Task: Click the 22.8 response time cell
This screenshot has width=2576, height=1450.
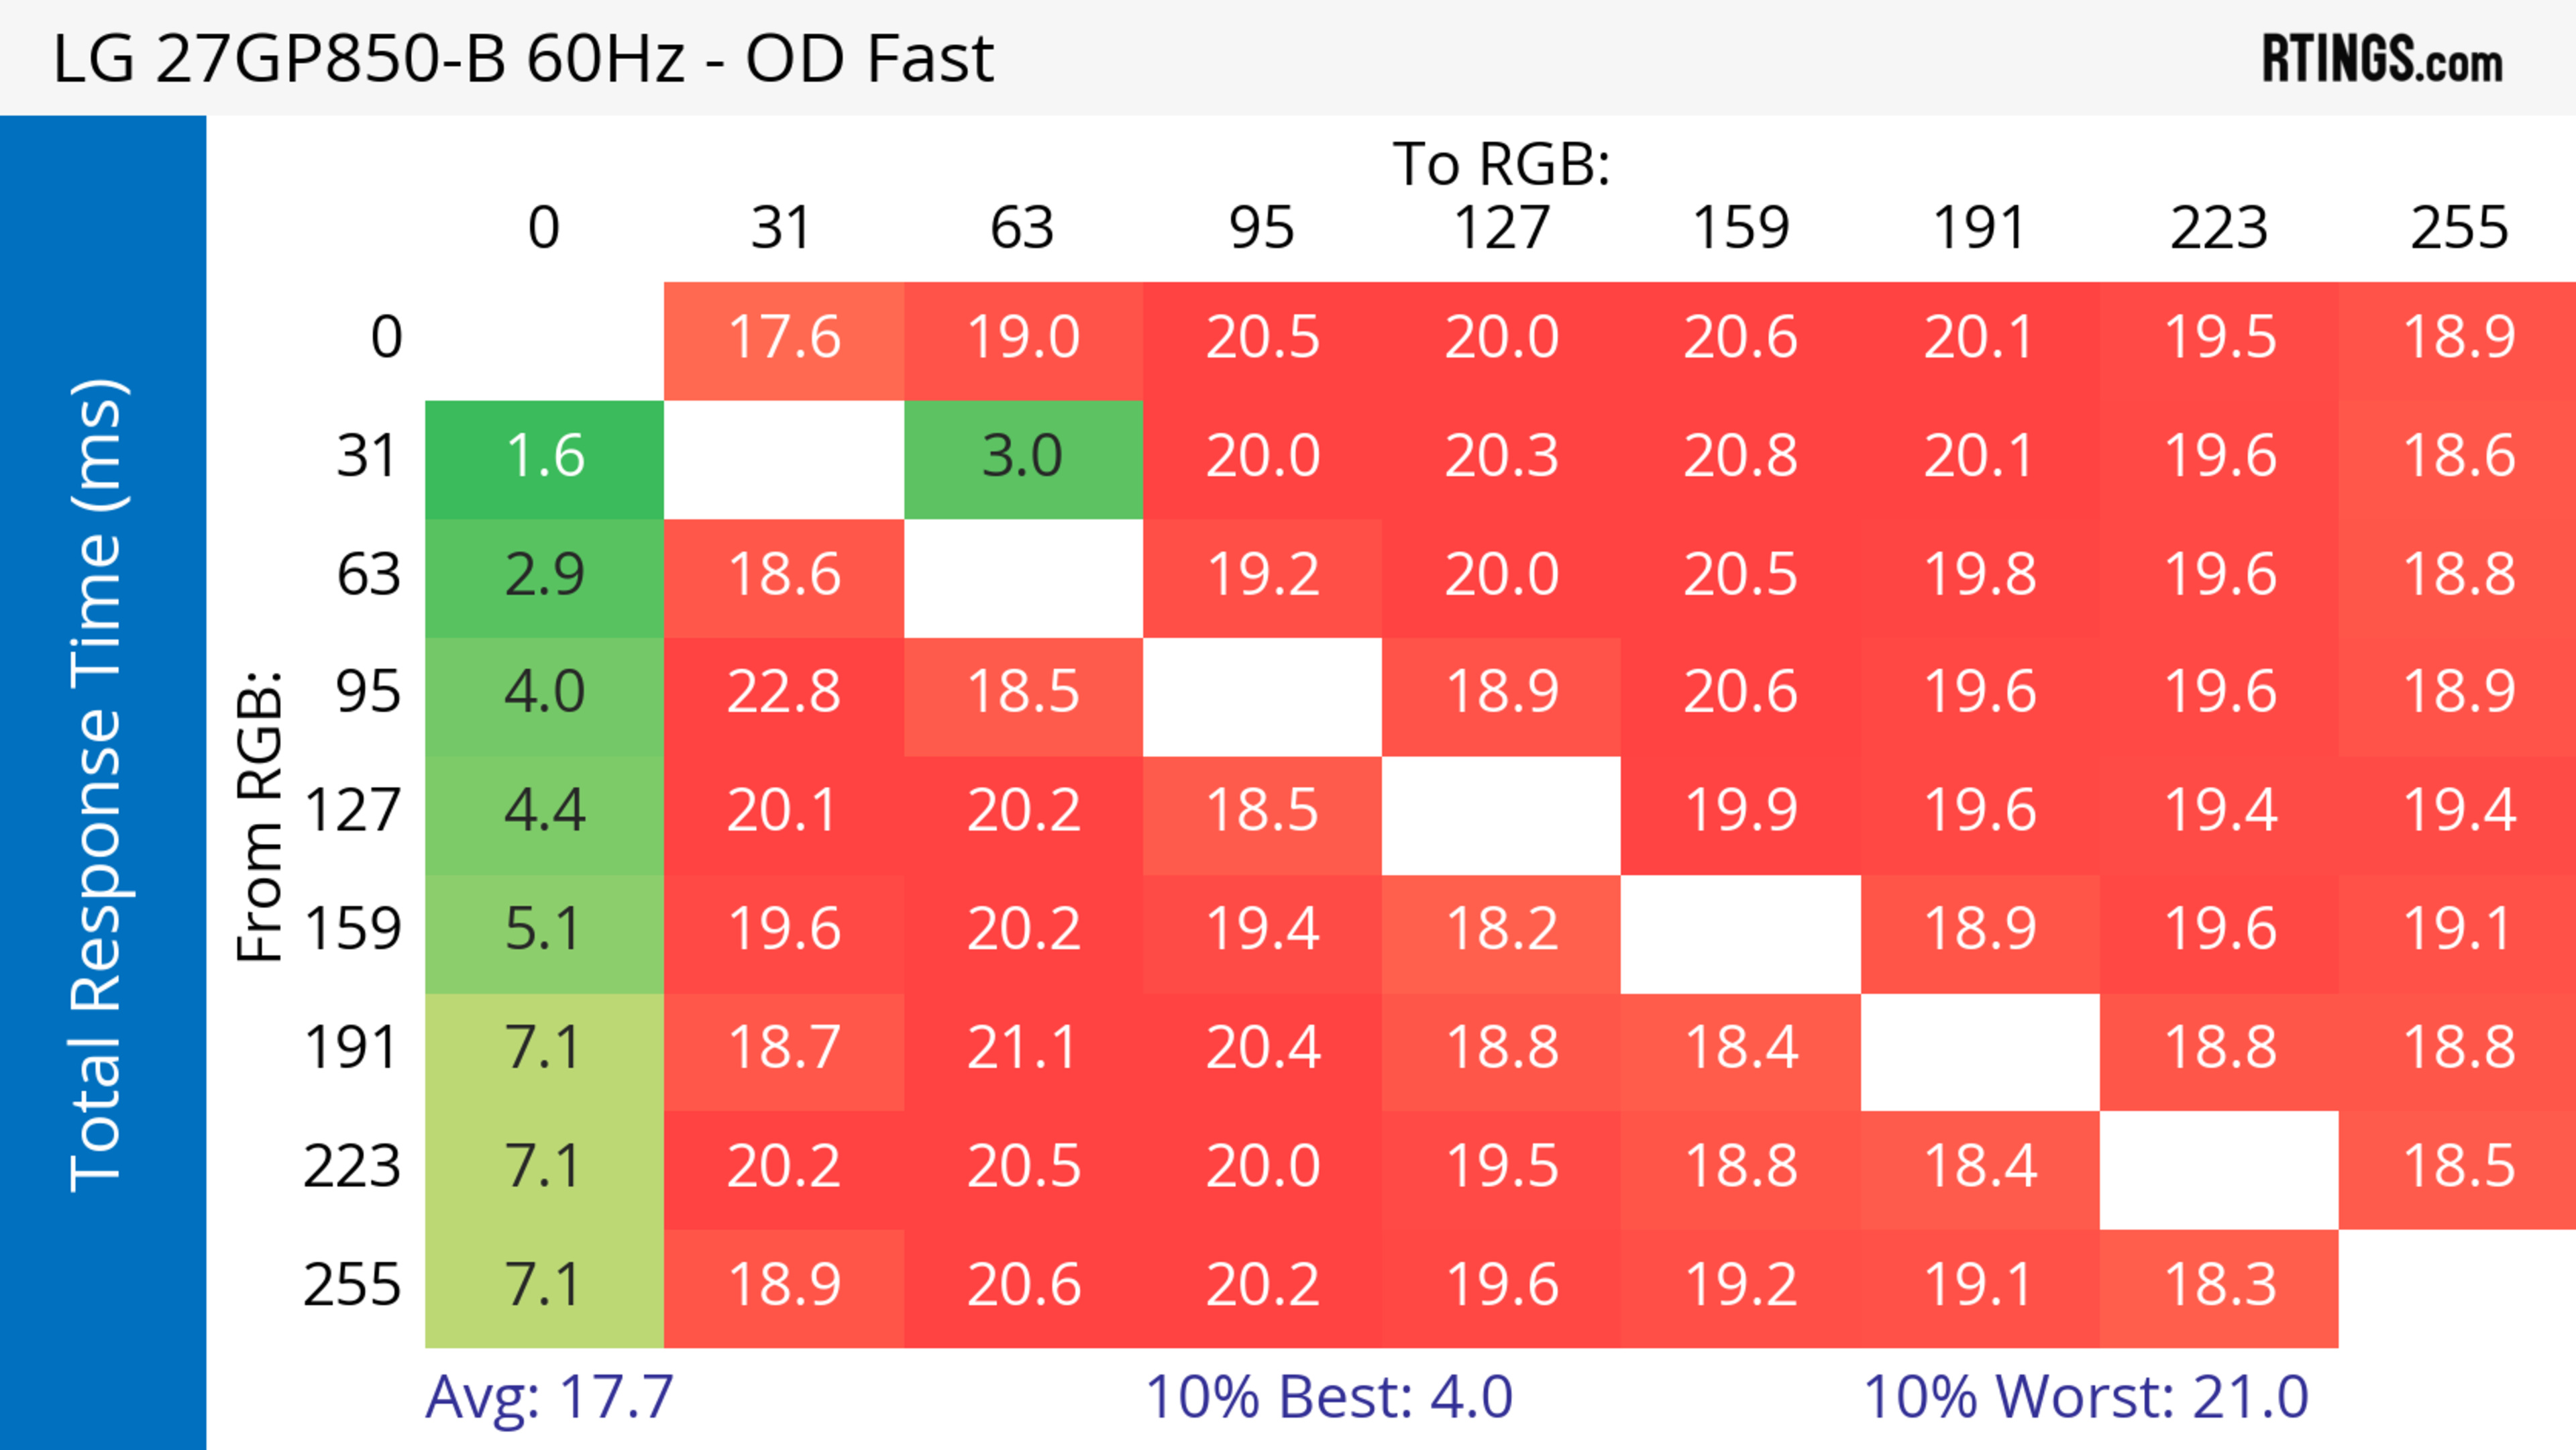Action: (x=783, y=693)
